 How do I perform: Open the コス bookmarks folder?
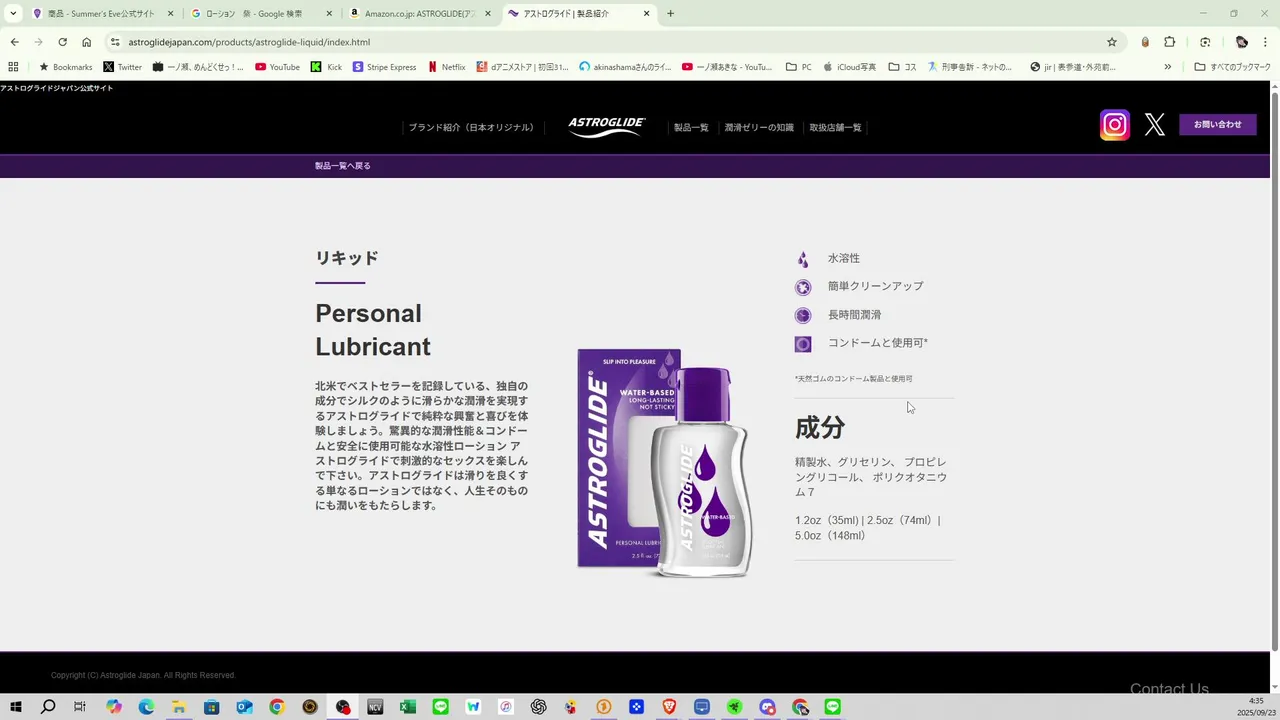coord(903,67)
